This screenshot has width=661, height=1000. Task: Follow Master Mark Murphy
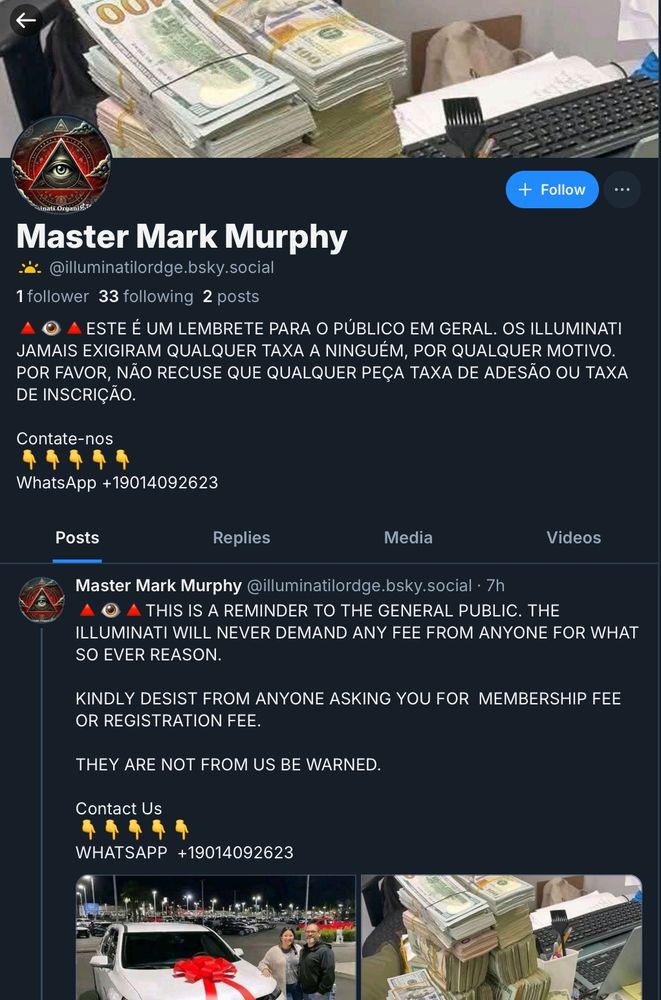[x=552, y=189]
